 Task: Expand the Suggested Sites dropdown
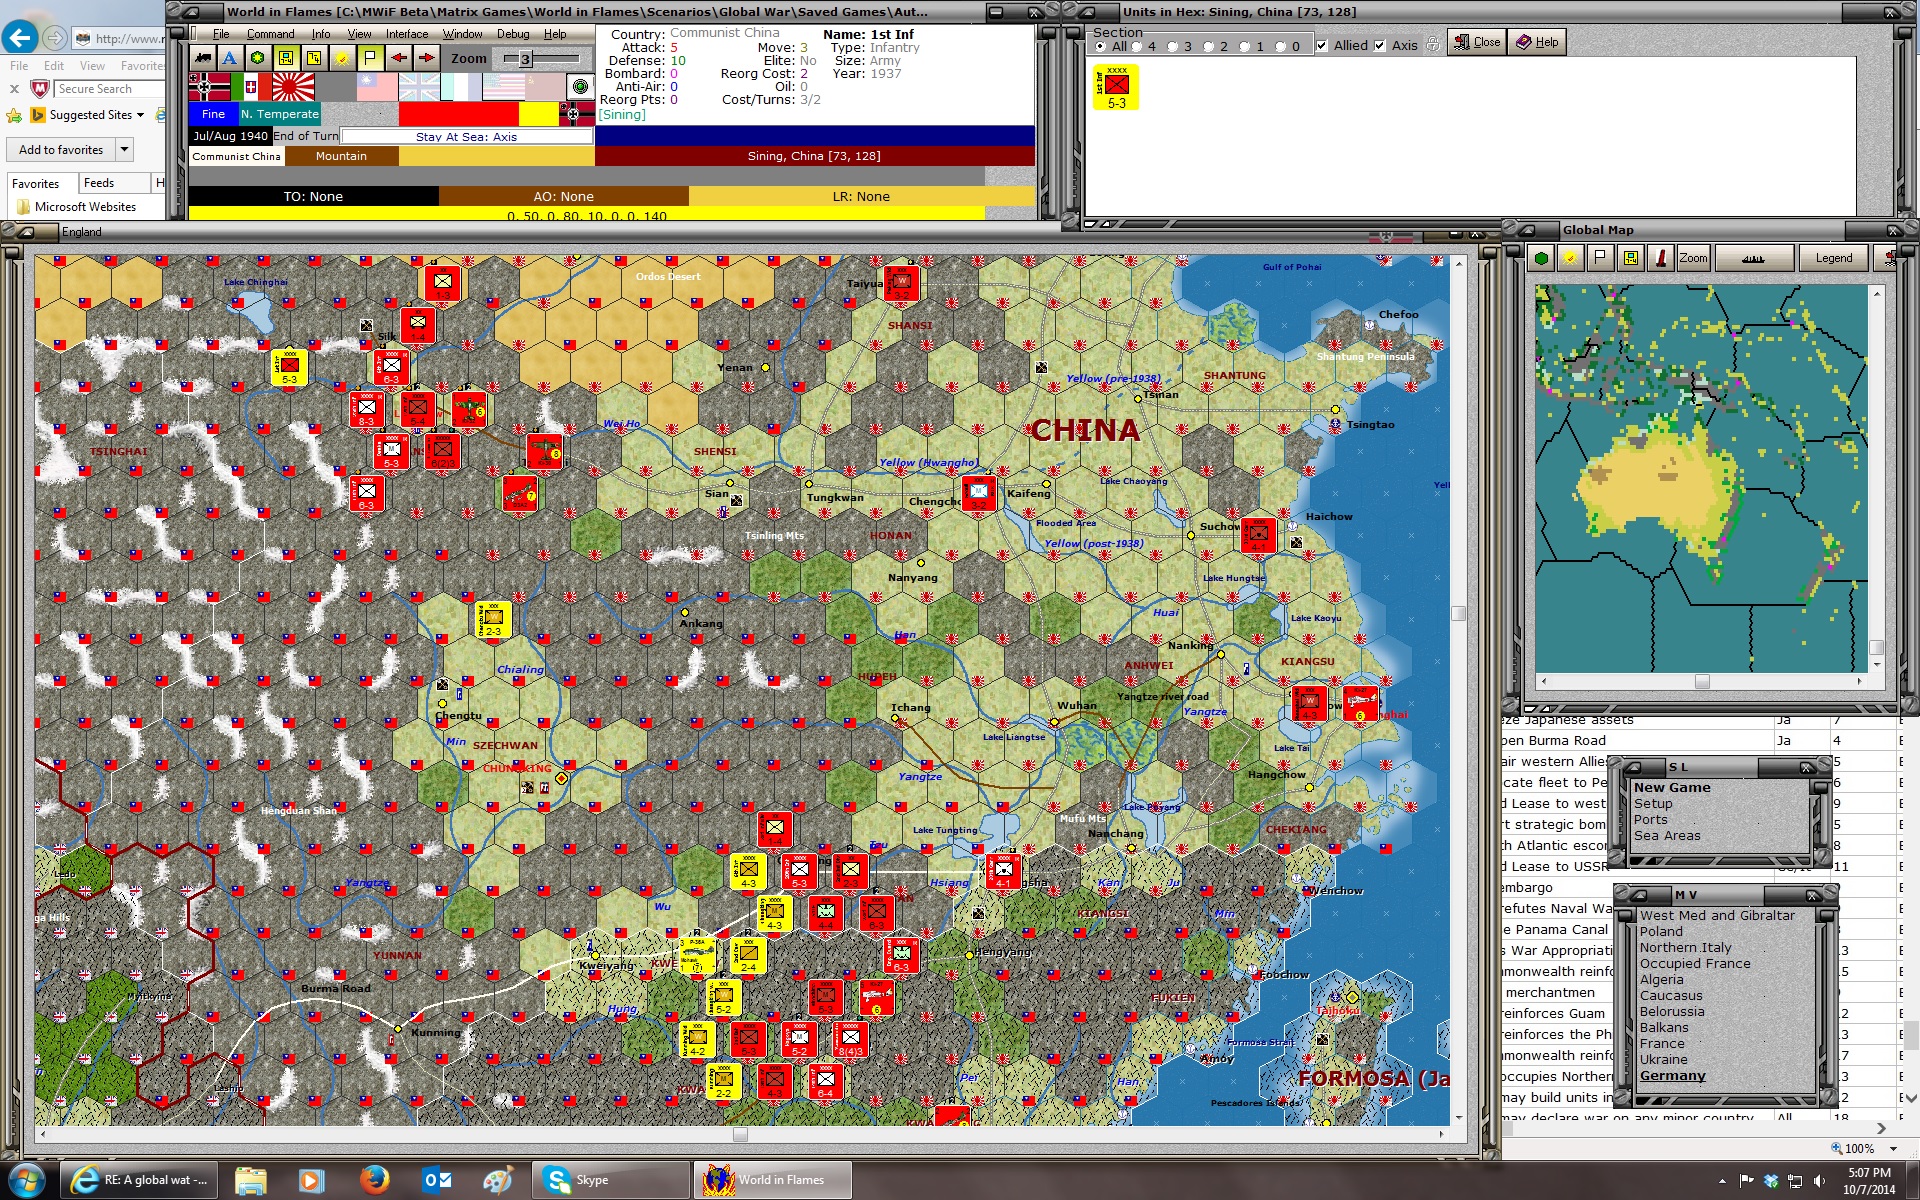(x=140, y=115)
